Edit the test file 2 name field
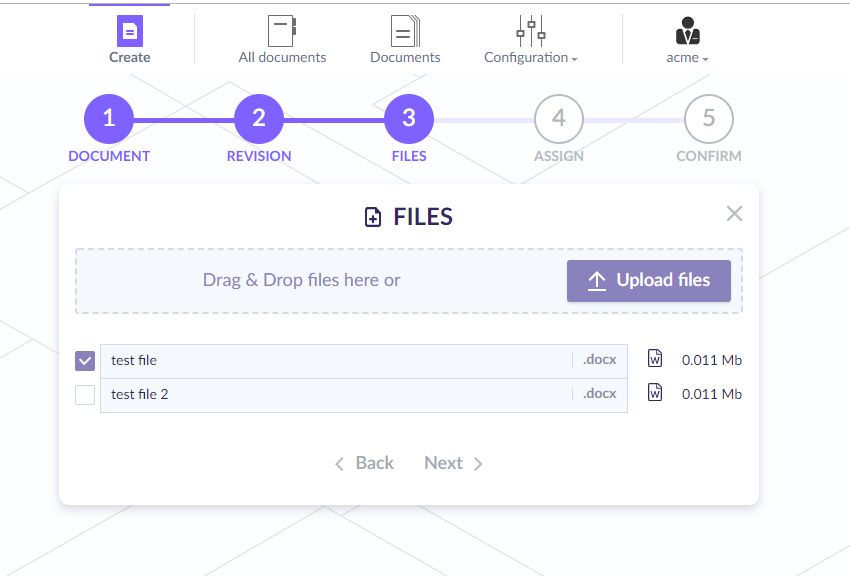The width and height of the screenshot is (850, 576). [x=335, y=394]
